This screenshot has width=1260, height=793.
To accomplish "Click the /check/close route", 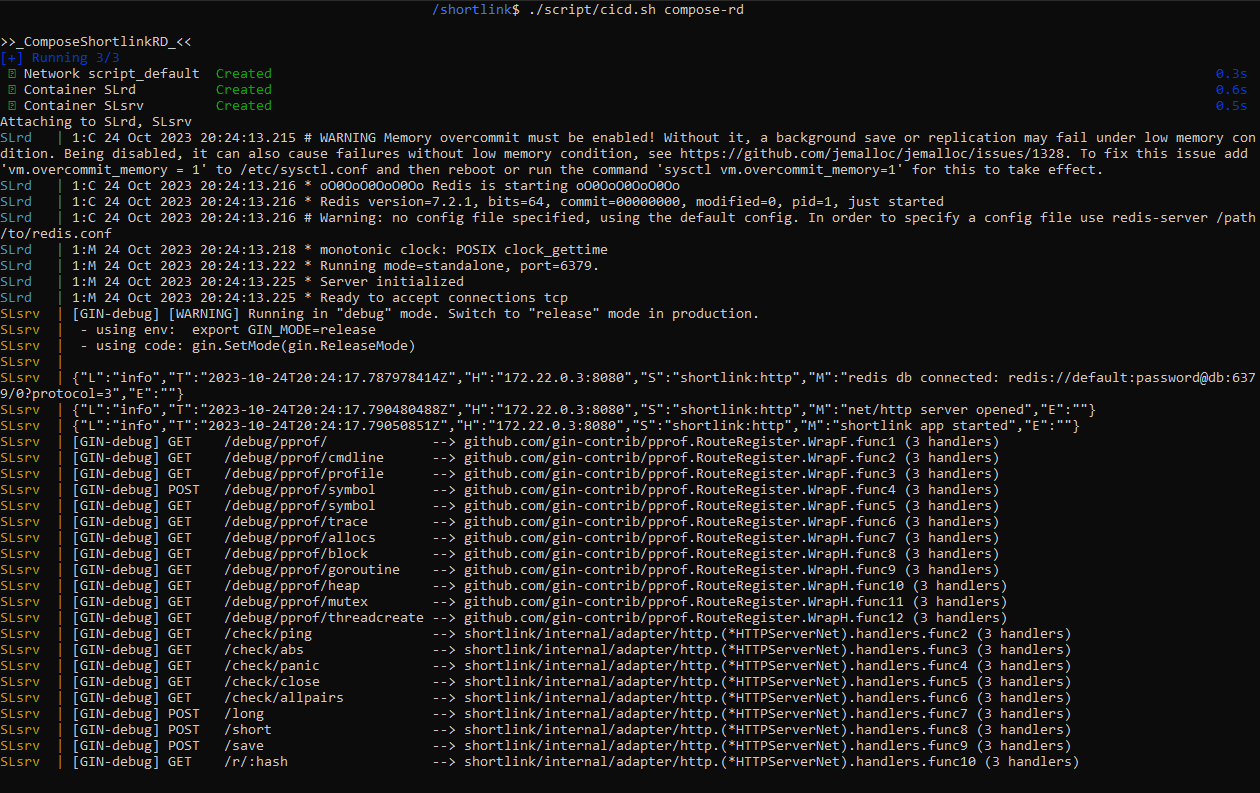I will click(x=272, y=682).
